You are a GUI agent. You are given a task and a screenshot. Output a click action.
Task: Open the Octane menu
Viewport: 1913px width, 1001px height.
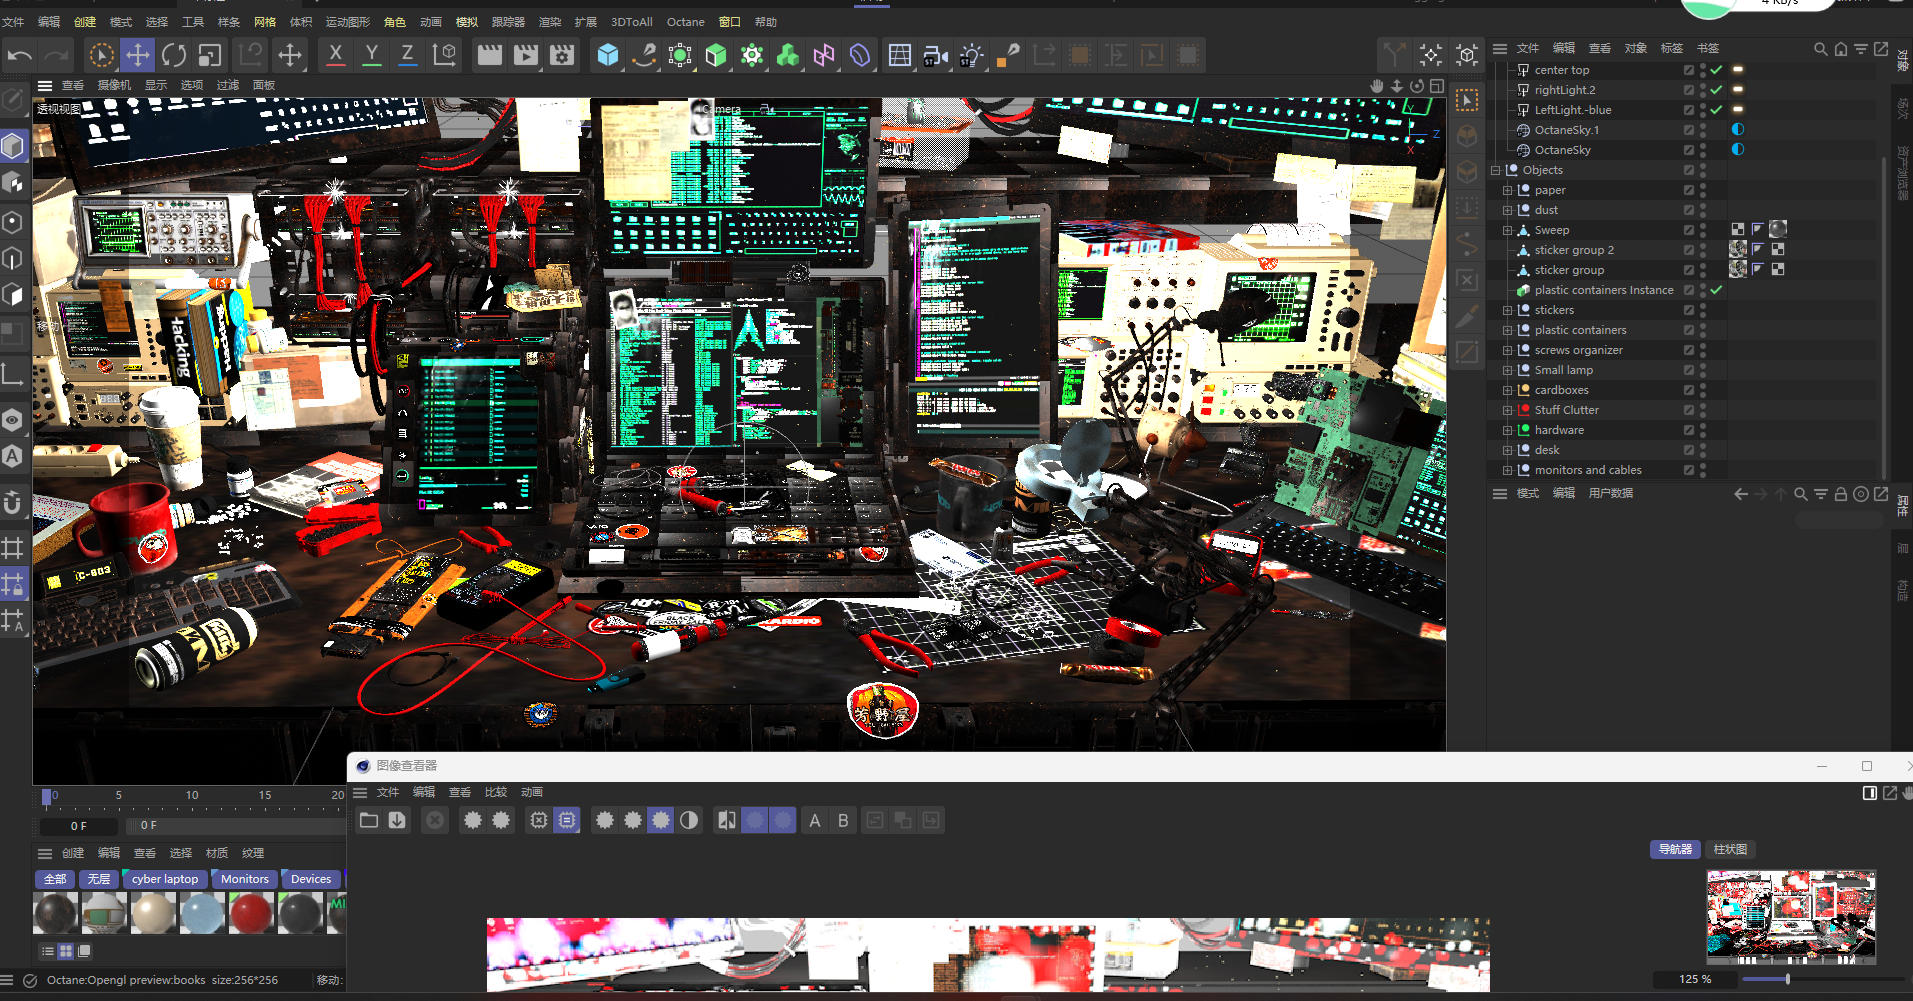click(685, 22)
